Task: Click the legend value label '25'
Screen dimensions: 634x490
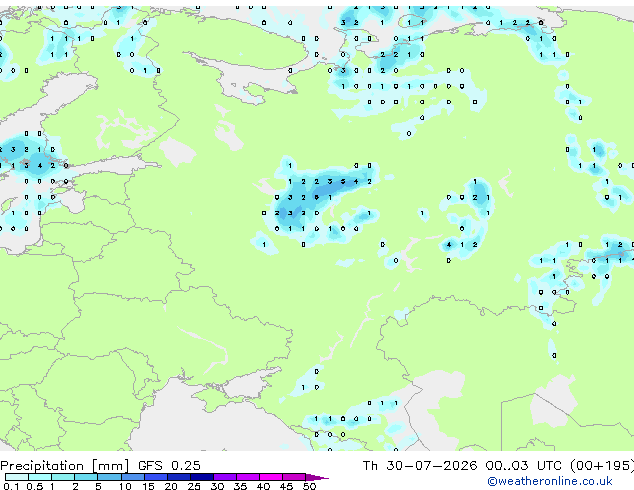Action: [194, 486]
